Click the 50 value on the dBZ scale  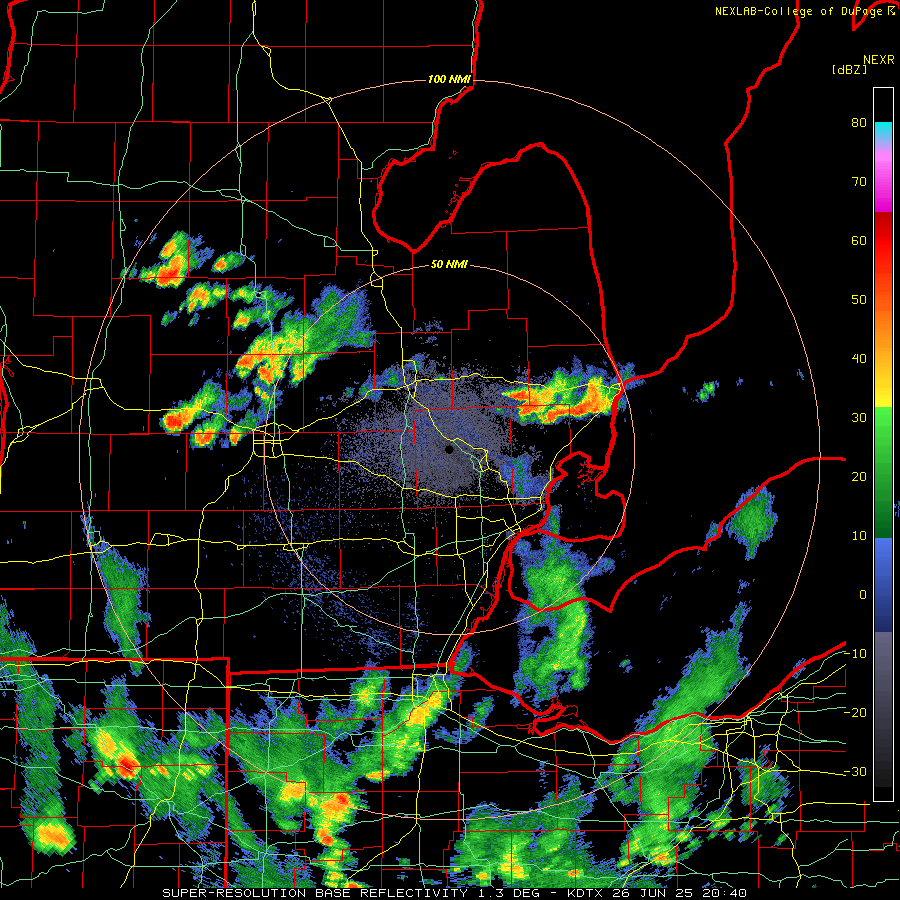(859, 300)
